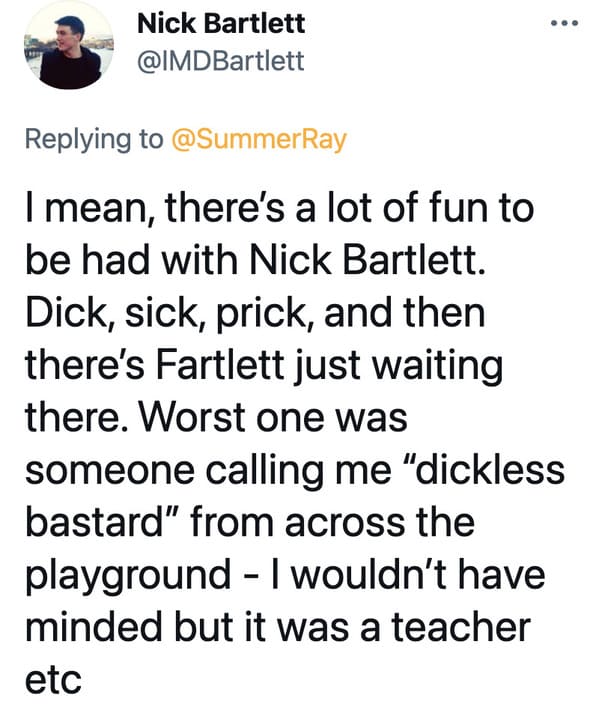Open the @SummerRay mention link

(259, 140)
